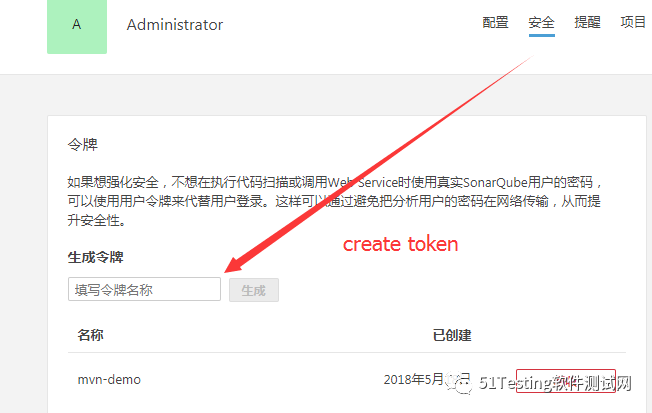Select the 安全 tab
The height and width of the screenshot is (413, 652).
point(541,22)
